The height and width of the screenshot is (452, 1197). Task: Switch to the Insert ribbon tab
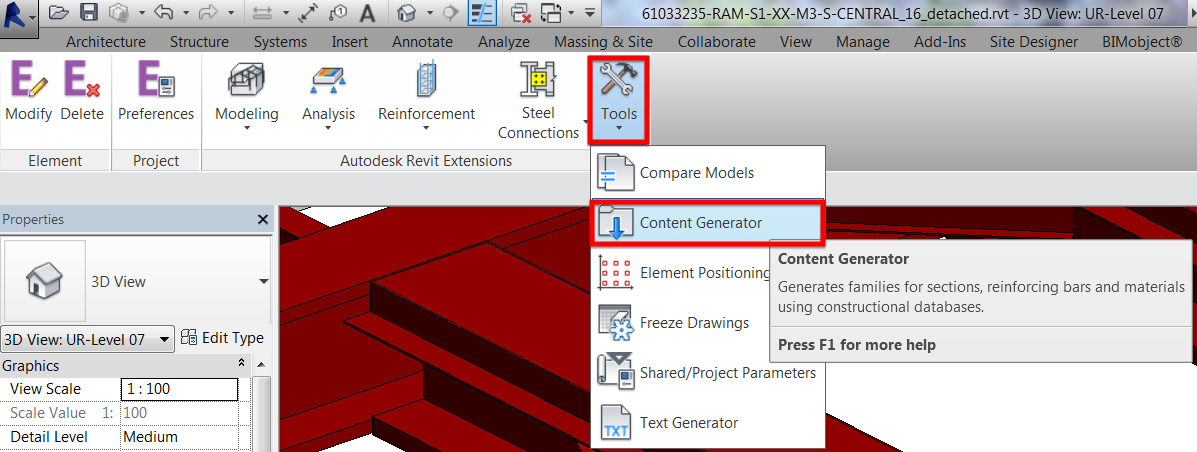350,42
